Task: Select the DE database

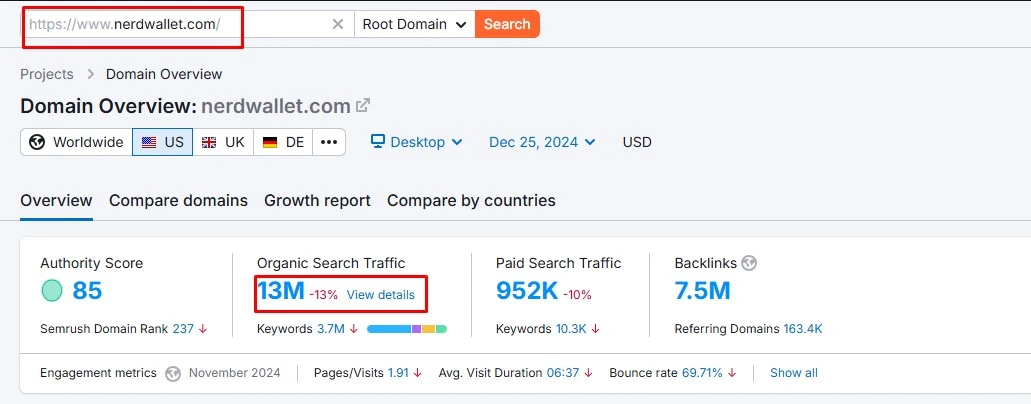Action: tap(283, 142)
